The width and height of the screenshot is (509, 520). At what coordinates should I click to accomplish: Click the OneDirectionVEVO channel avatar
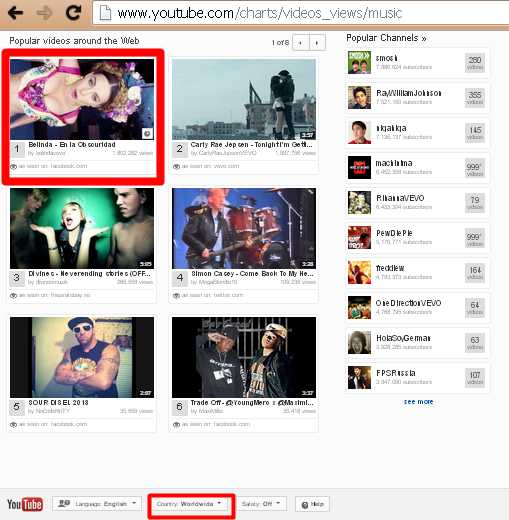pos(359,307)
